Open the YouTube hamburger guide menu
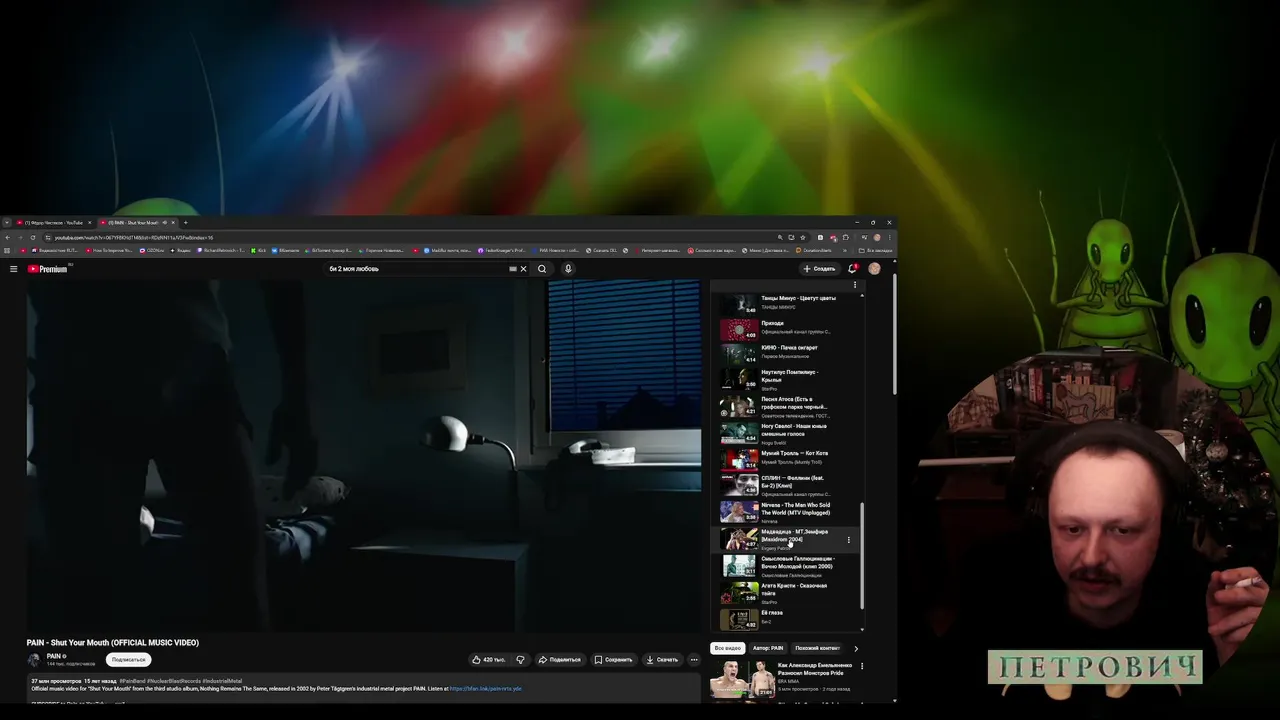This screenshot has height=720, width=1280. (13, 269)
